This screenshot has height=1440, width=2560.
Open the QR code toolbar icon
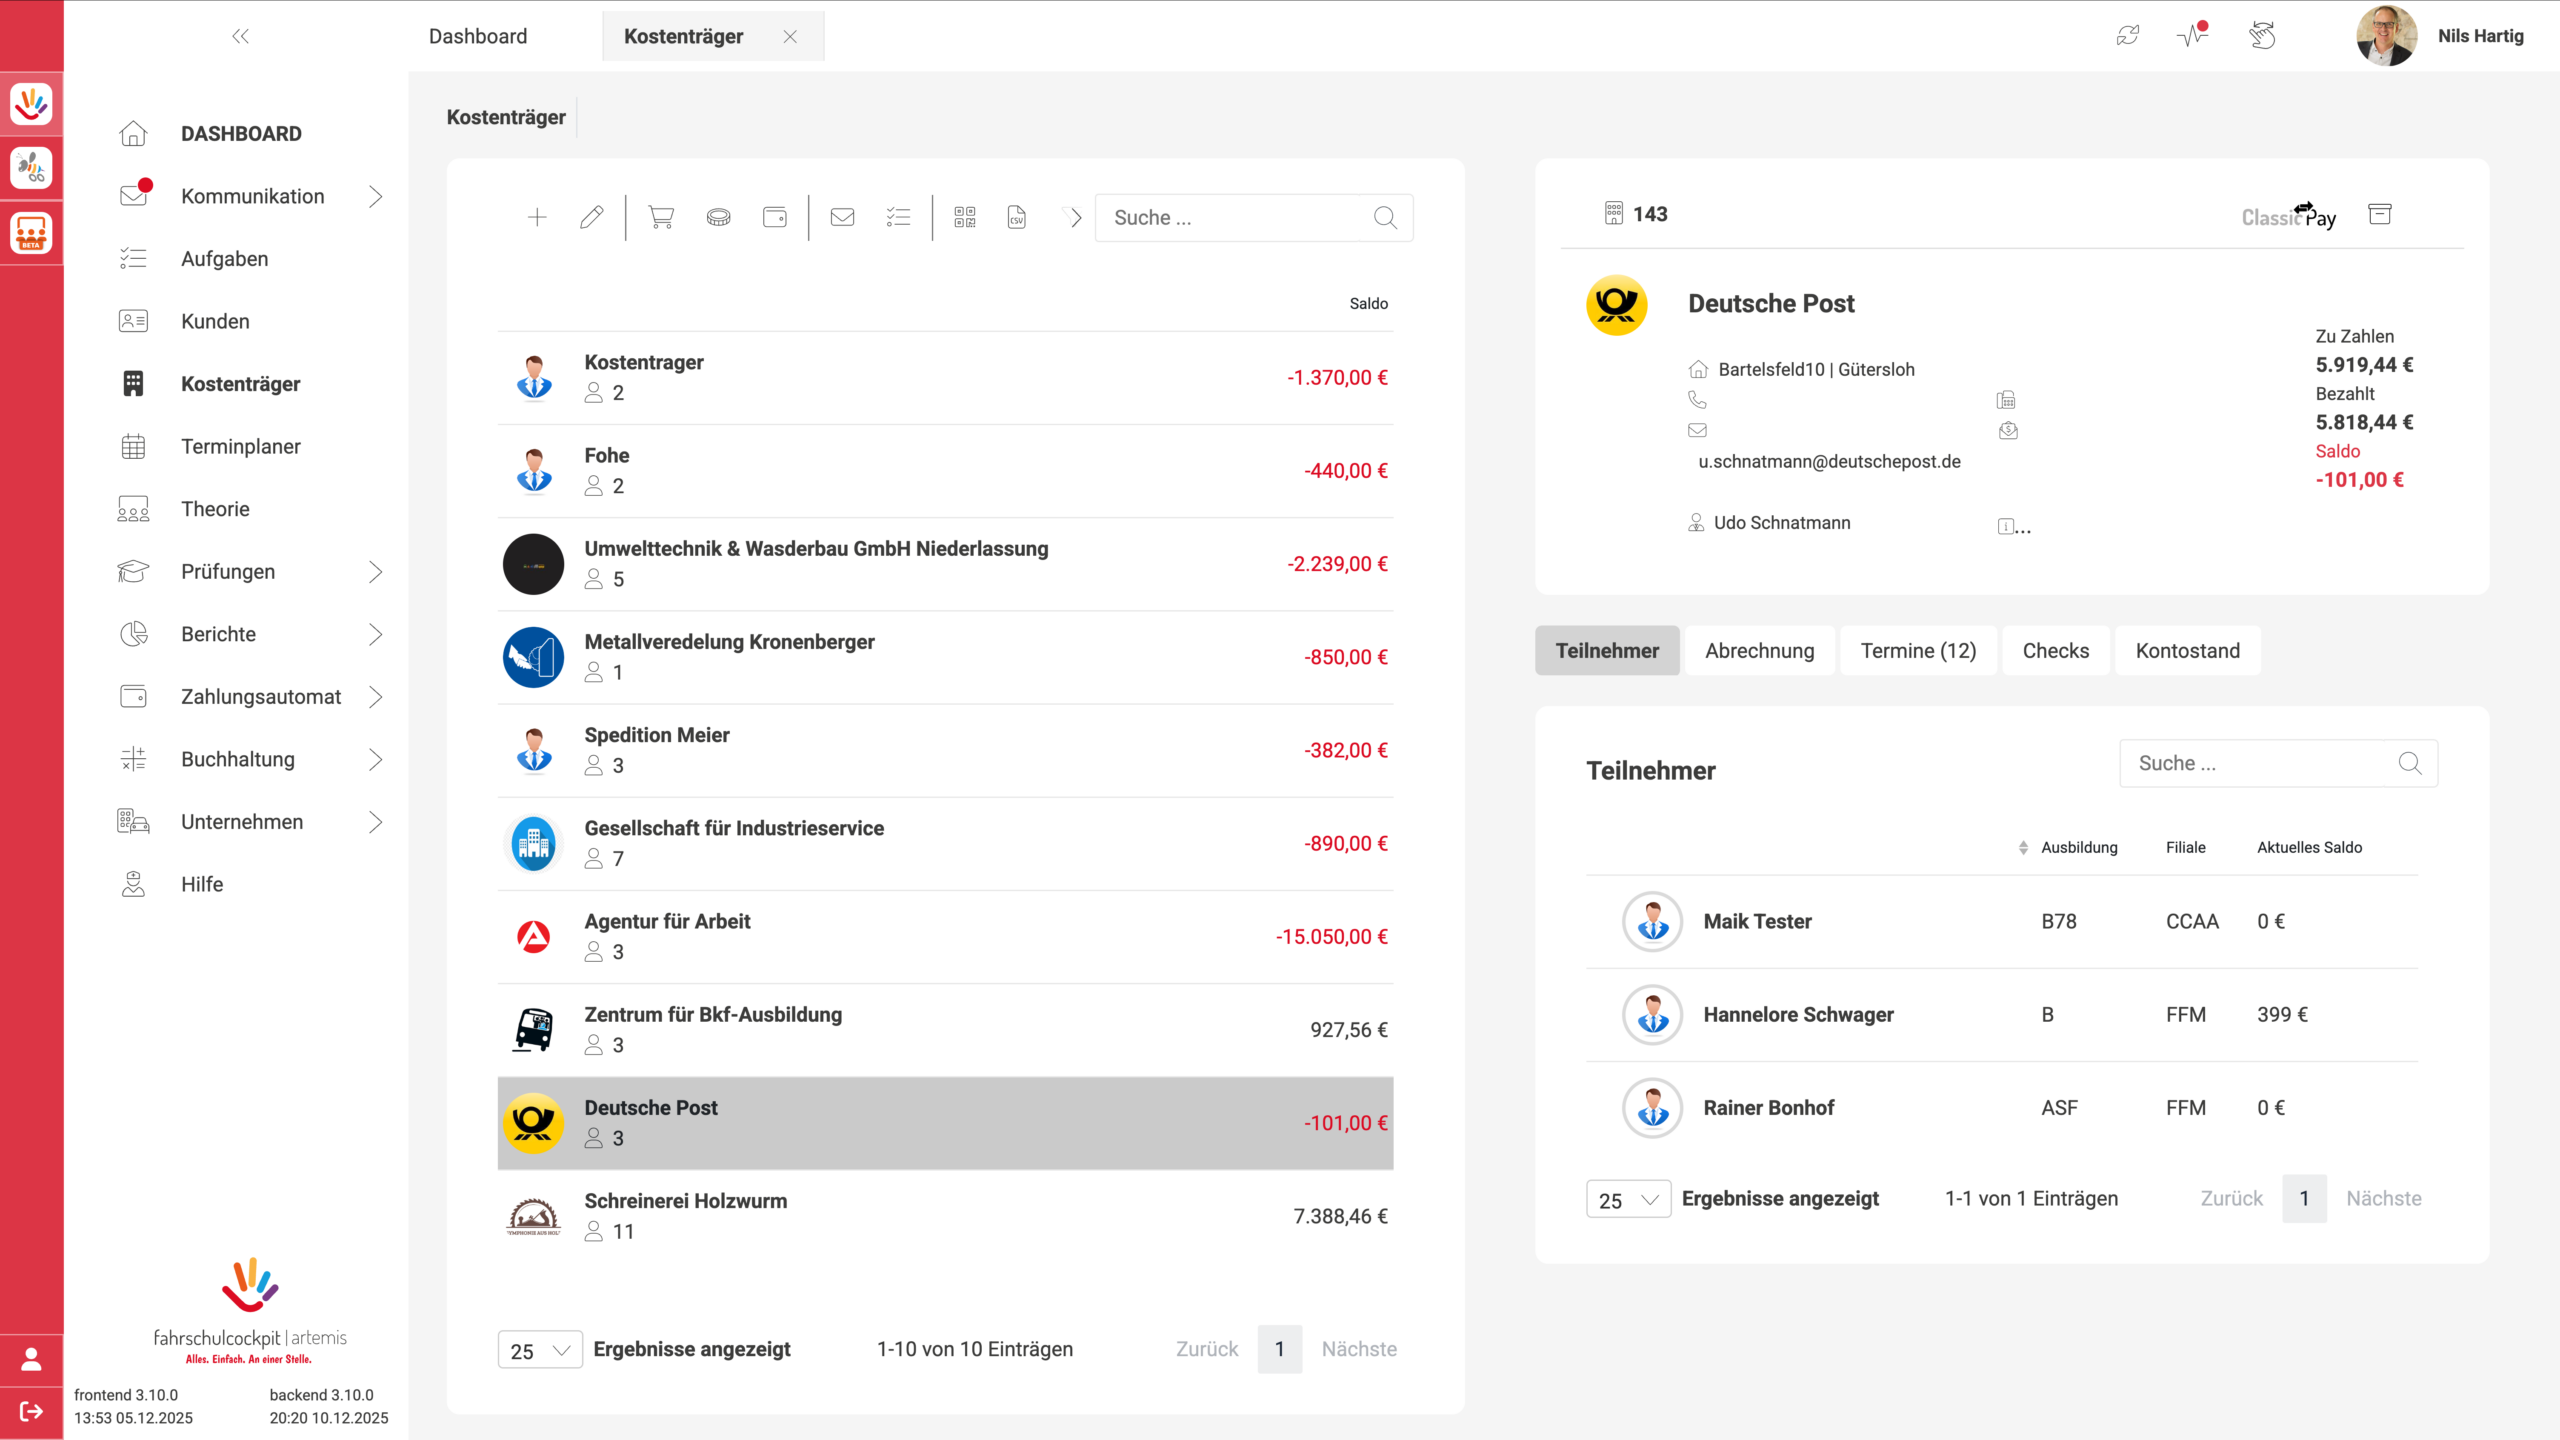tap(964, 217)
